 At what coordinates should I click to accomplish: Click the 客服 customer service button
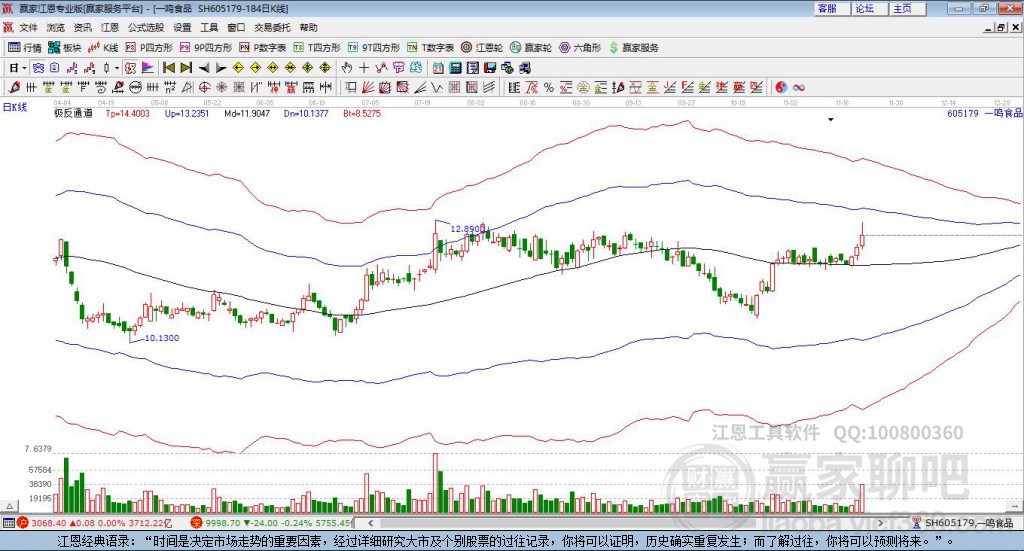click(831, 8)
